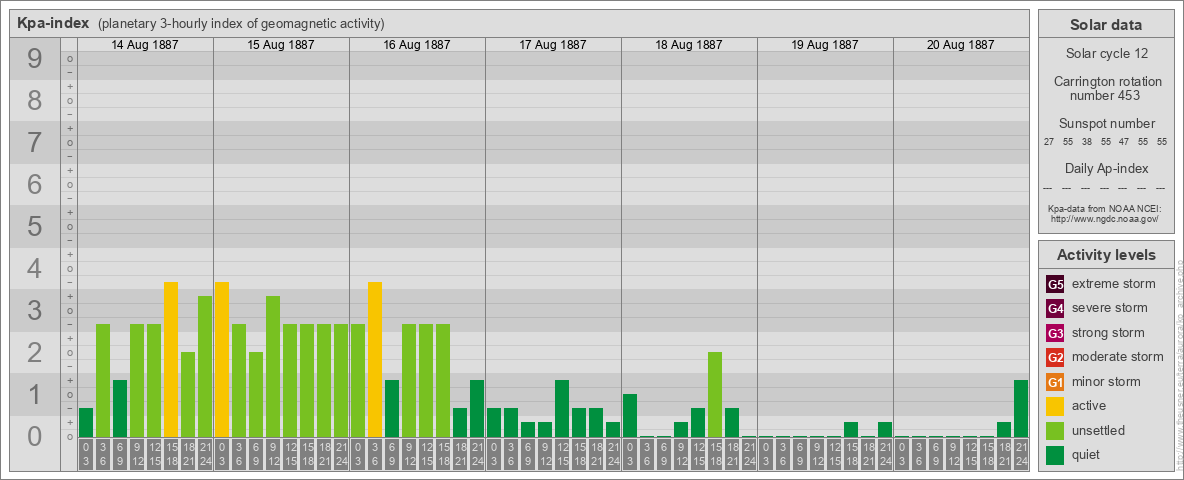Click the sunspot value 38
Image resolution: width=1184 pixels, height=480 pixels.
[x=1087, y=142]
